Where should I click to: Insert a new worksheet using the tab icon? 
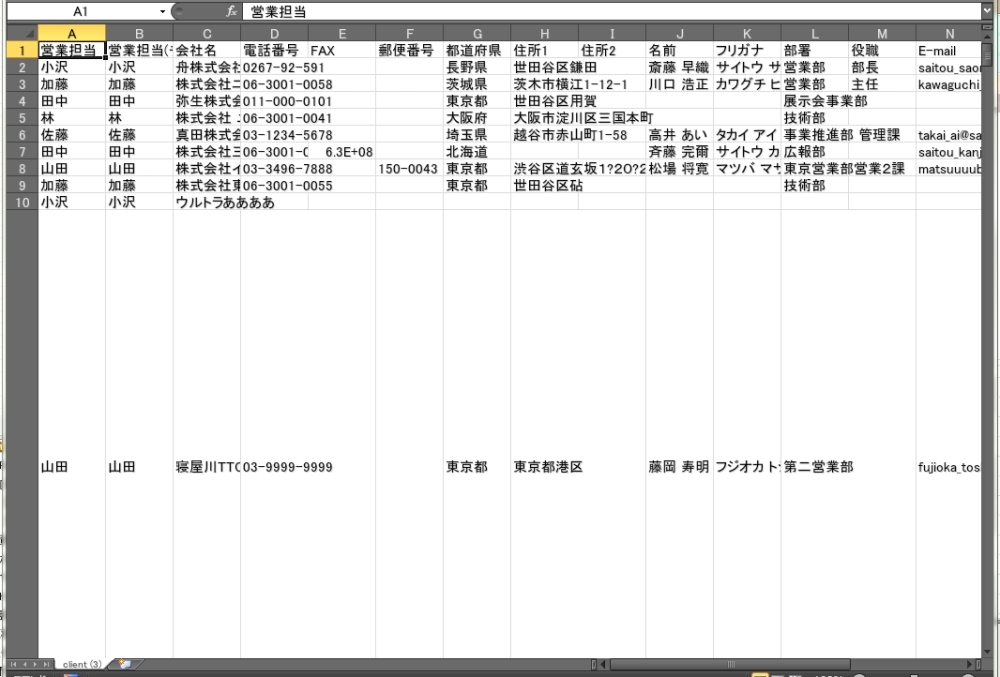[x=125, y=664]
